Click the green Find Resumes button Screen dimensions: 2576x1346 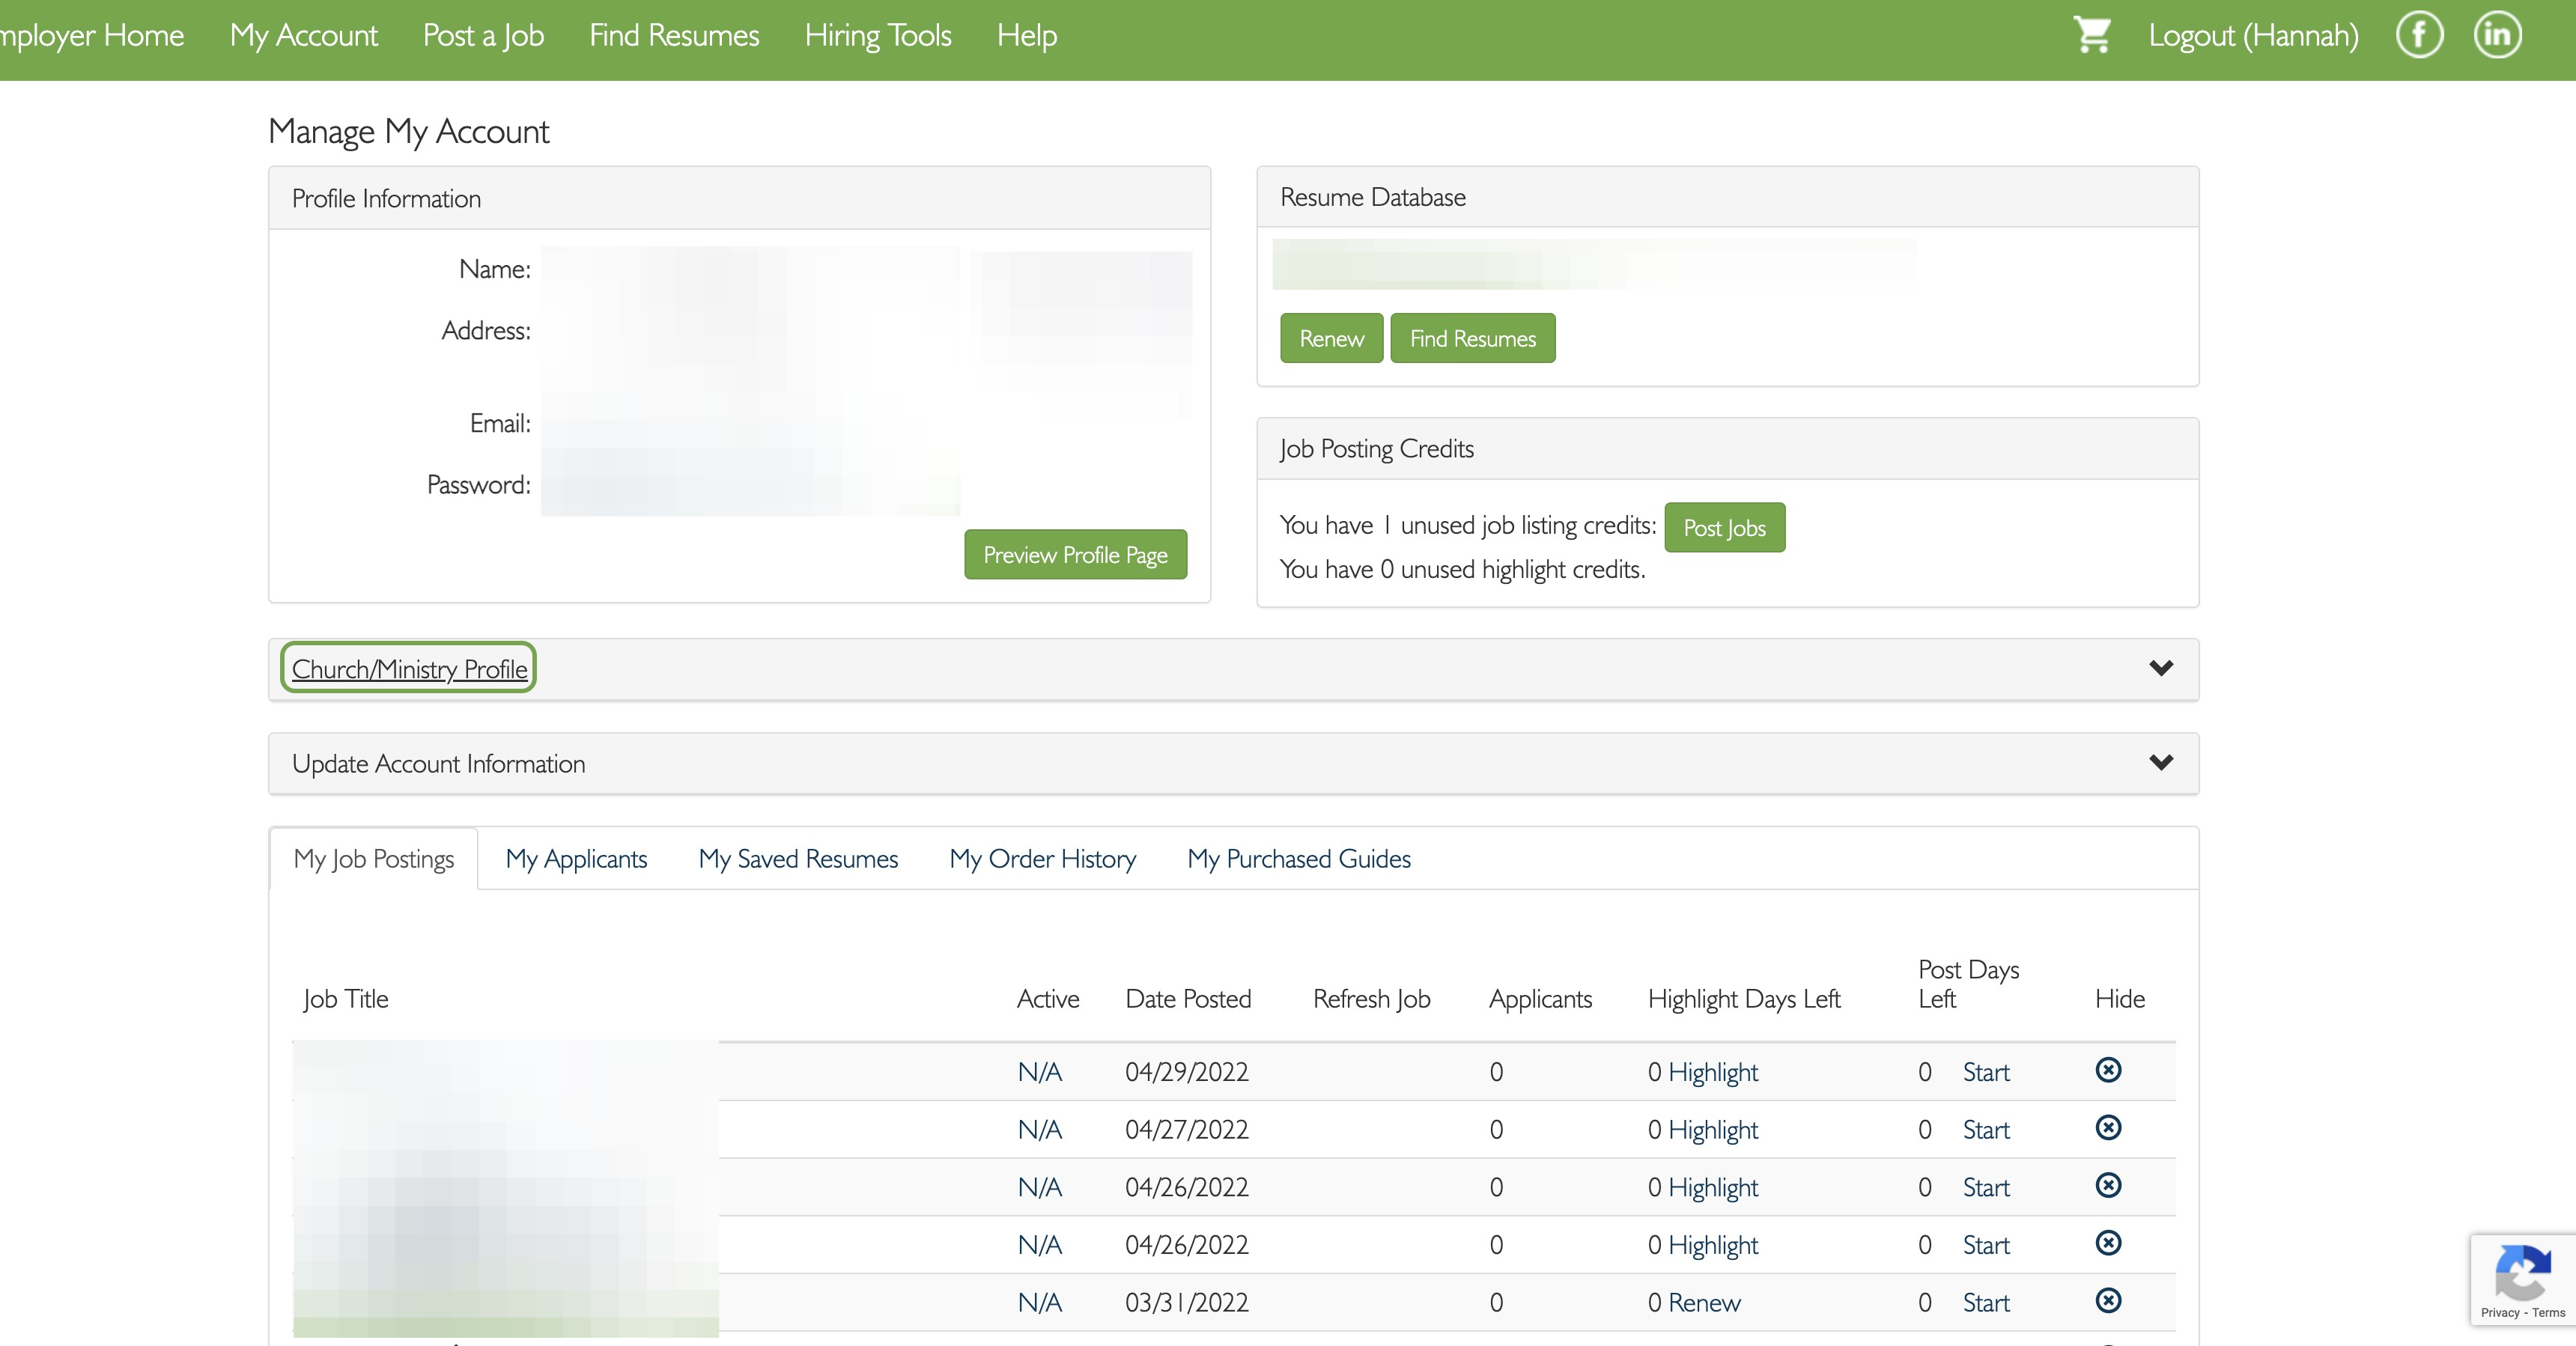(x=1472, y=338)
